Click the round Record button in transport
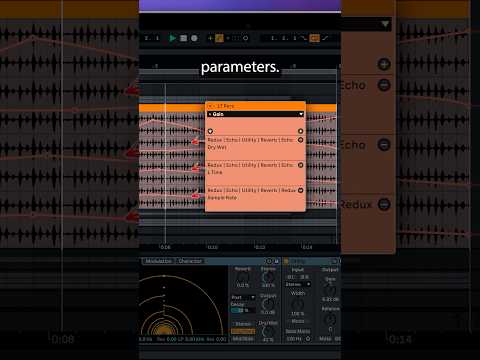The image size is (480, 360). pos(194,38)
